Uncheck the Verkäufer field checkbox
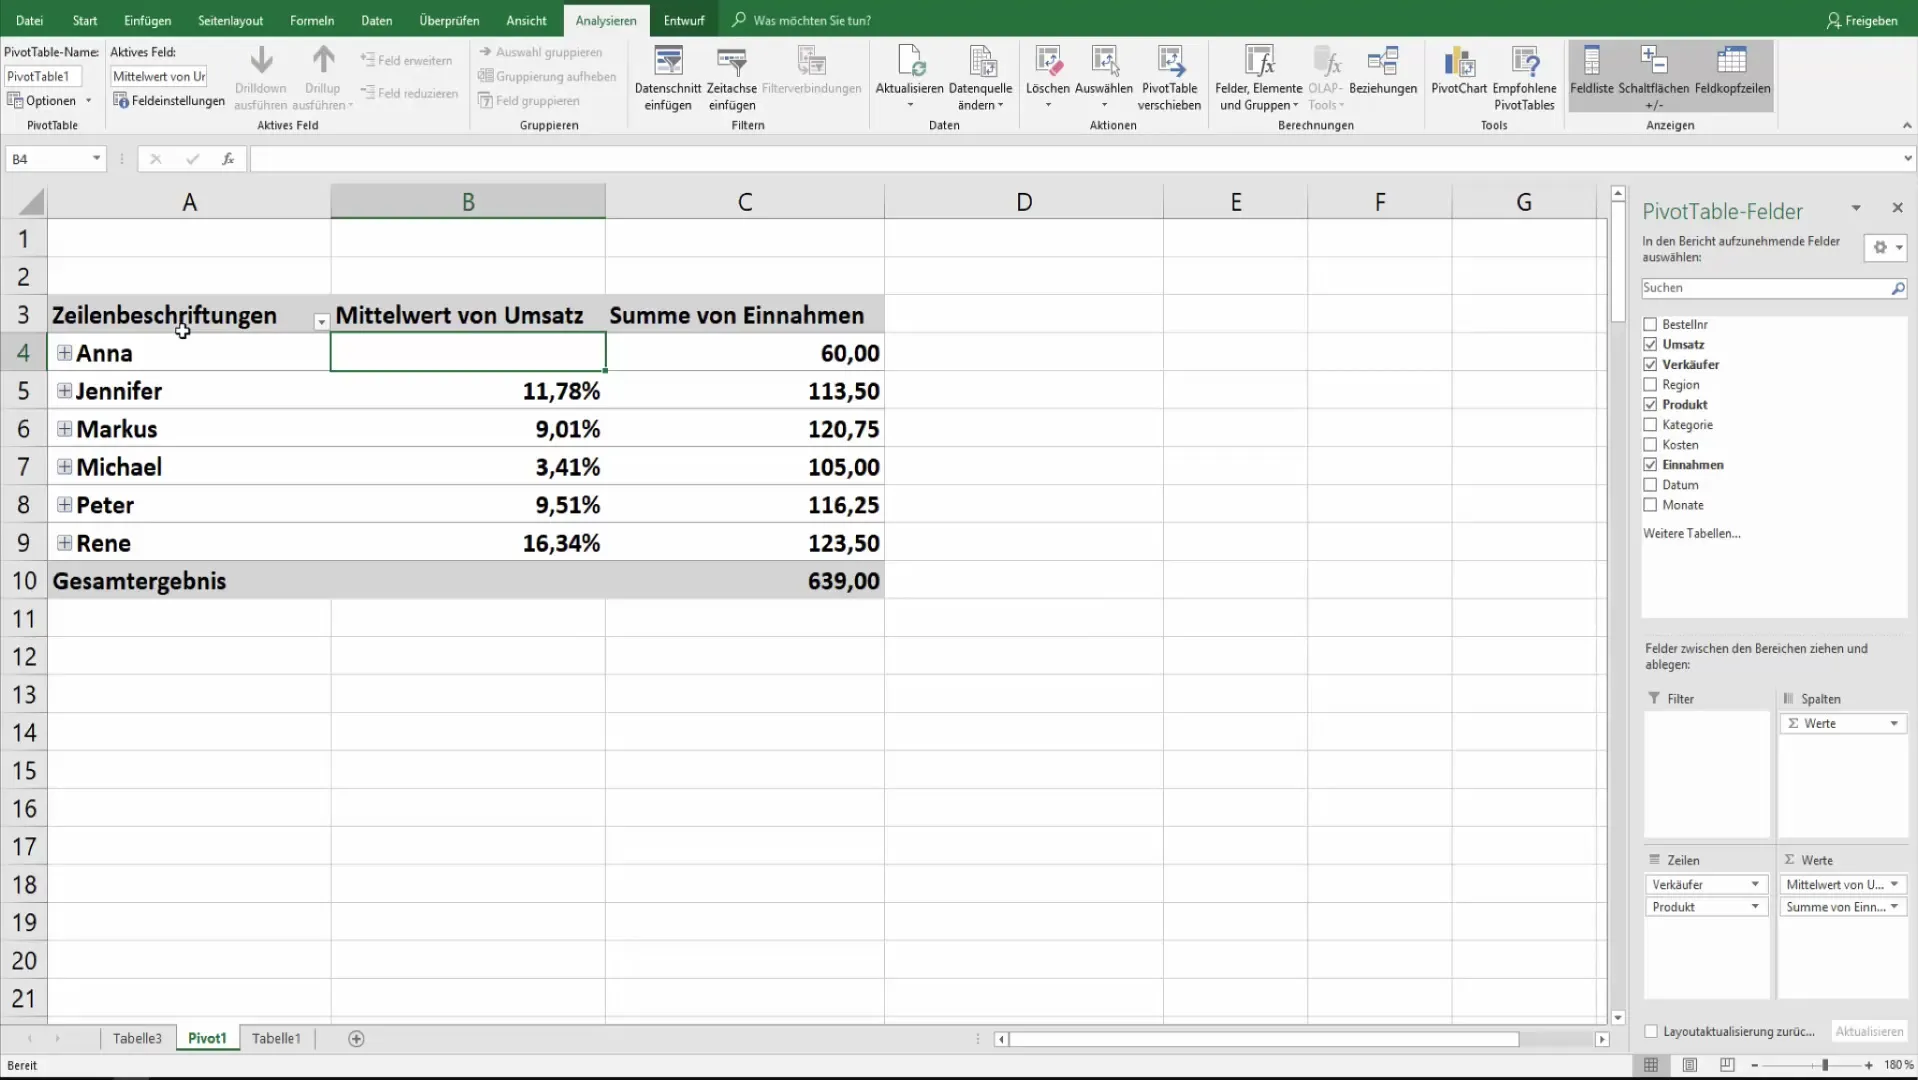Viewport: 1918px width, 1080px height. pos(1650,365)
